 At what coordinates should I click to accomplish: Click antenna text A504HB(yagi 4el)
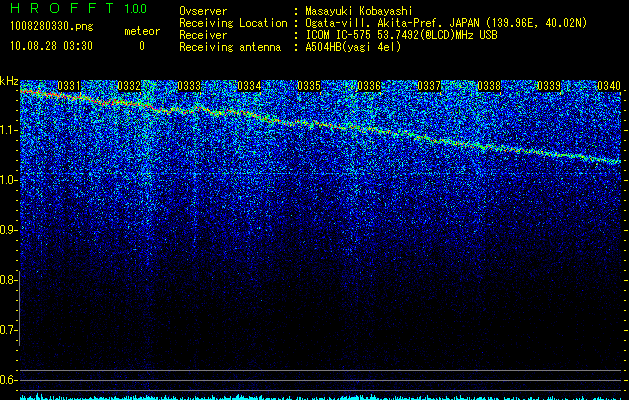point(353,47)
